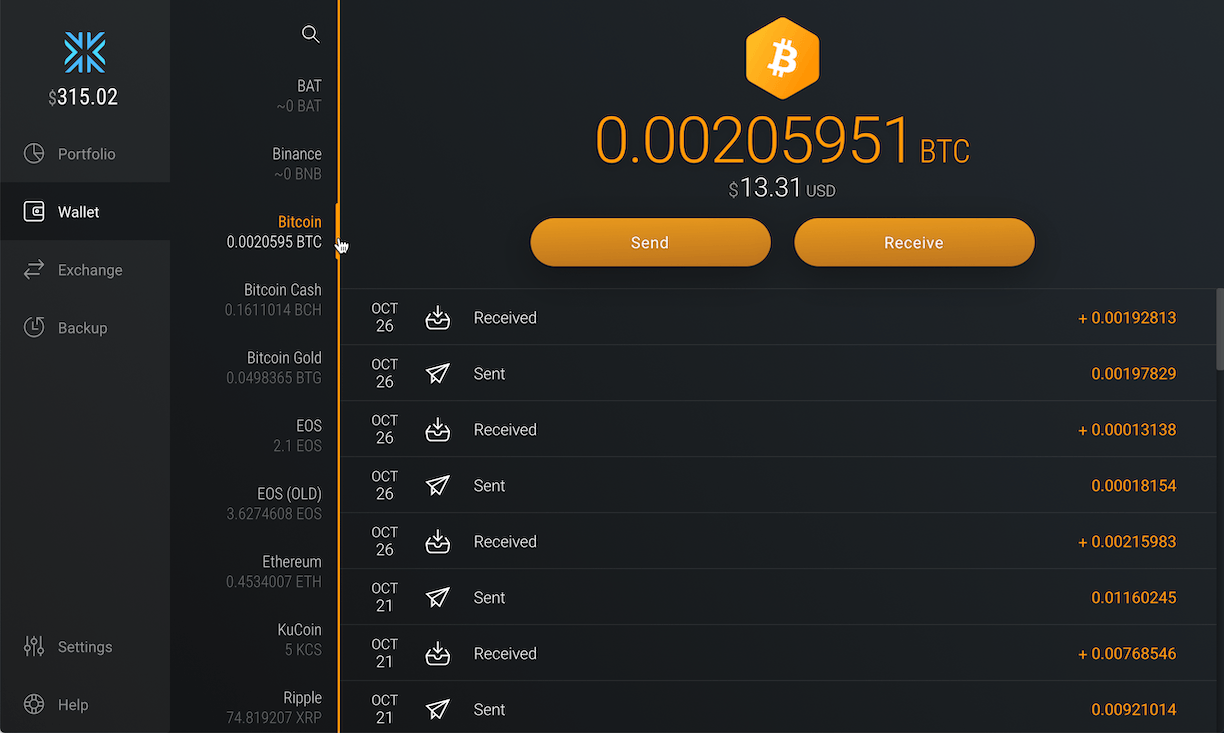Click the Portfolio pie chart icon
This screenshot has height=733, width=1224.
pos(34,154)
